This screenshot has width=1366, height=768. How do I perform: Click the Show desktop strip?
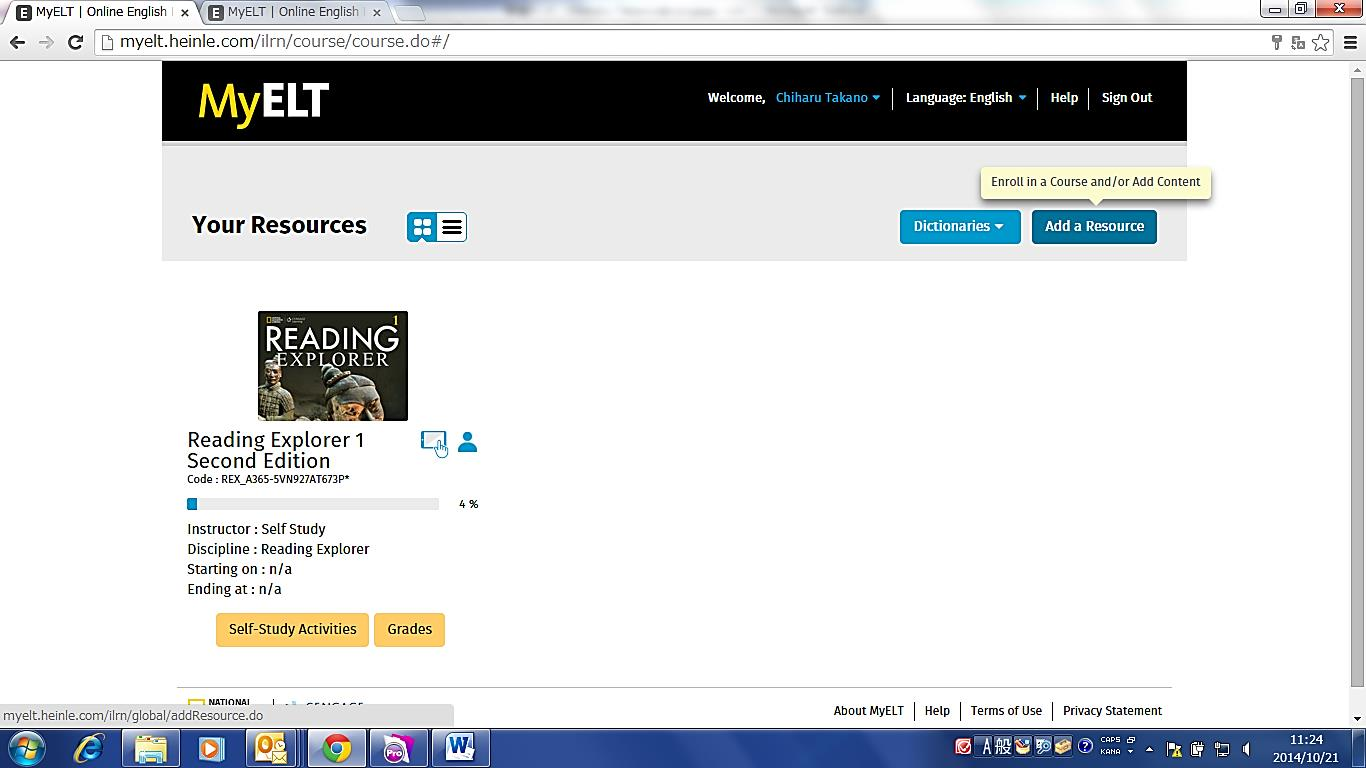[x=1358, y=748]
